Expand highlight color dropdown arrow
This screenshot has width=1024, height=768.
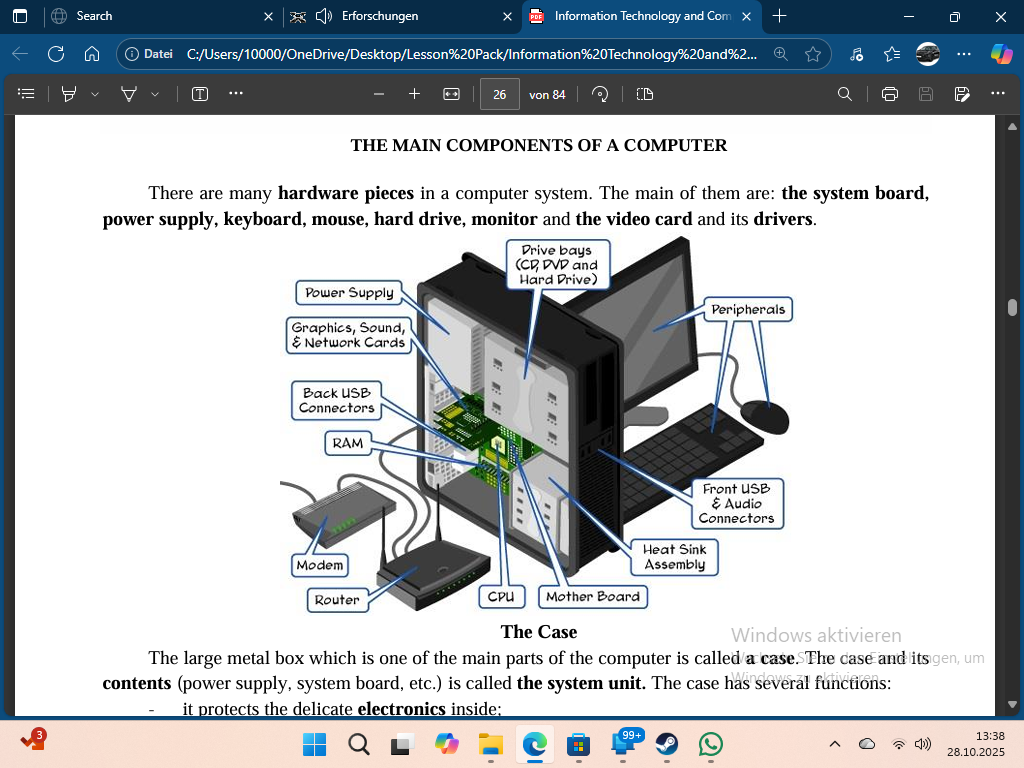[x=95, y=94]
